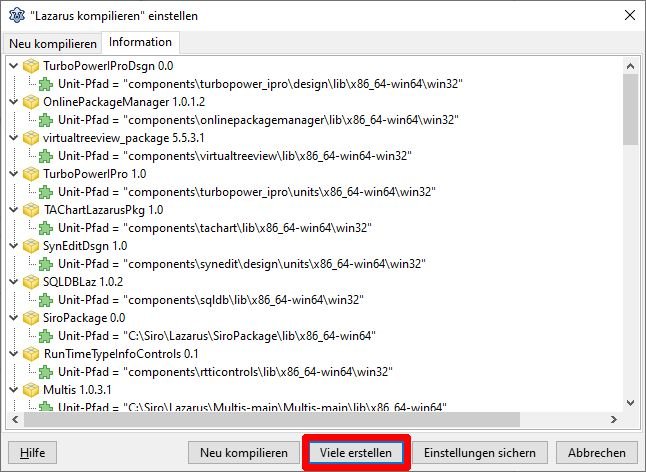
Task: Click the vertical scrollbar thumb
Action: (x=630, y=110)
